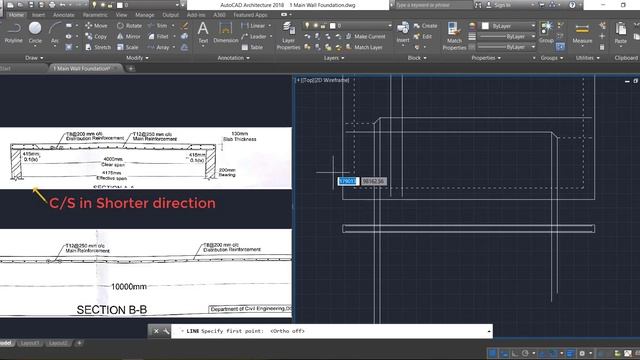This screenshot has width=640, height=360.
Task: Select the Dimension tool
Action: click(x=225, y=33)
